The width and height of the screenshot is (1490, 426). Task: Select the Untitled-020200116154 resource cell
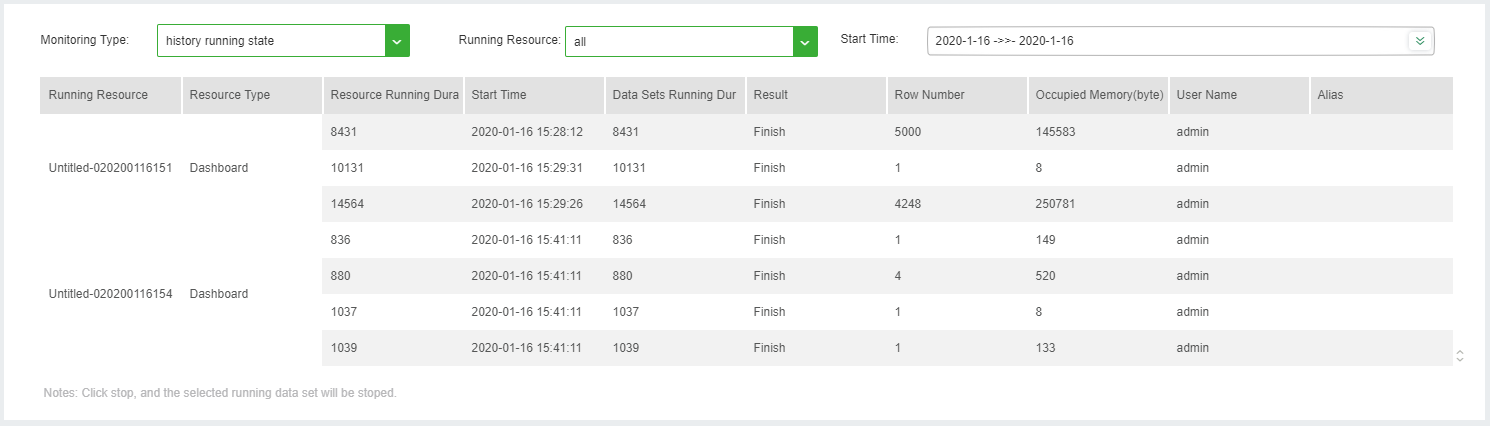point(110,294)
